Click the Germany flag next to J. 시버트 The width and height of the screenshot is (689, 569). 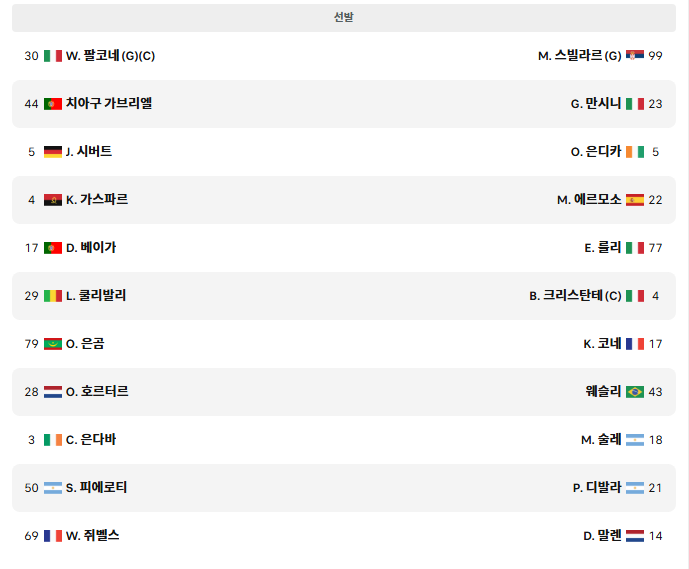[x=53, y=152]
